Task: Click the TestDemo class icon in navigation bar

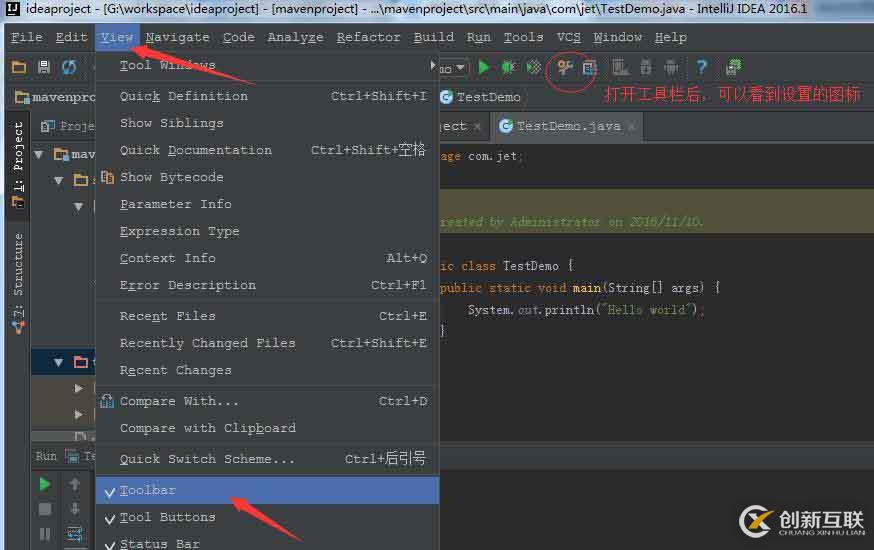Action: tap(446, 97)
